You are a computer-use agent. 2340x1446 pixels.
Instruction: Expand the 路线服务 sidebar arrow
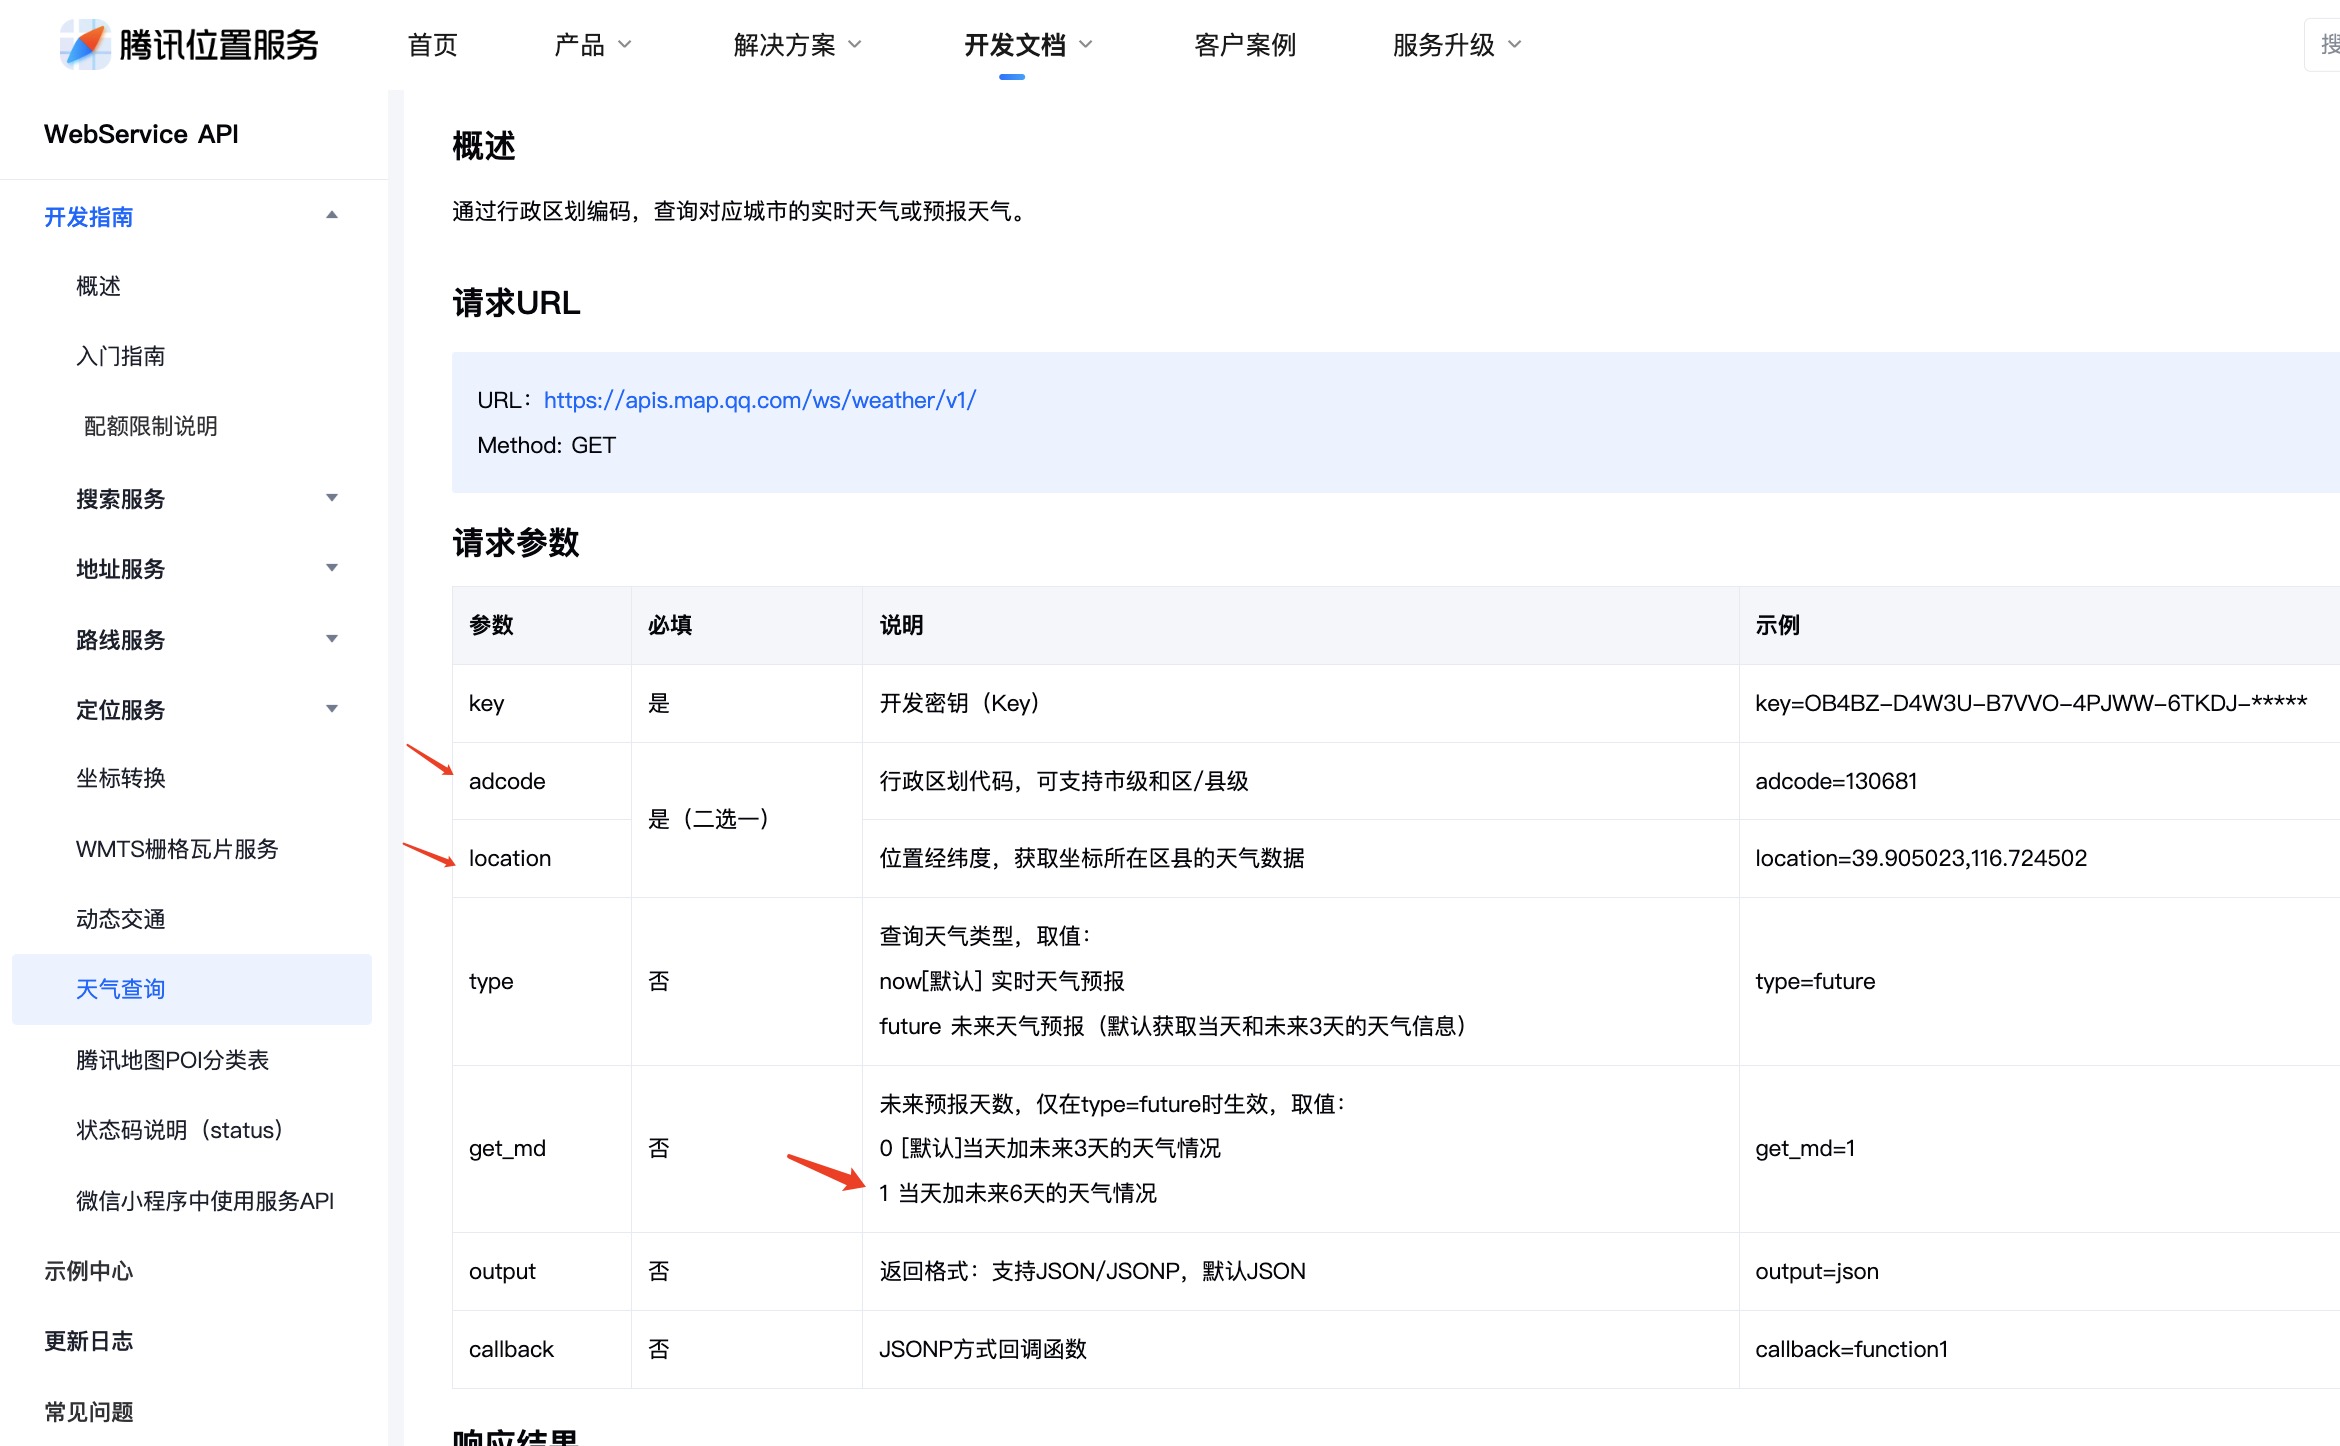(332, 639)
